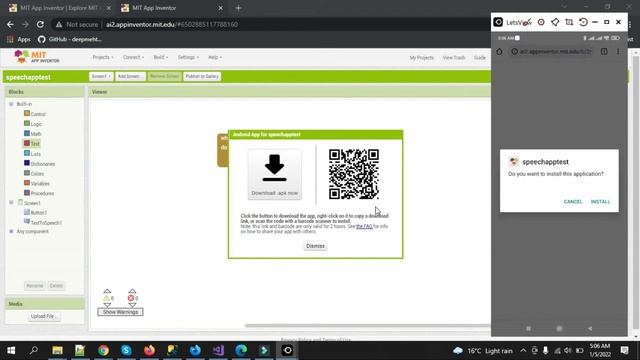Click Add Screen button
The height and width of the screenshot is (360, 640).
(130, 76)
